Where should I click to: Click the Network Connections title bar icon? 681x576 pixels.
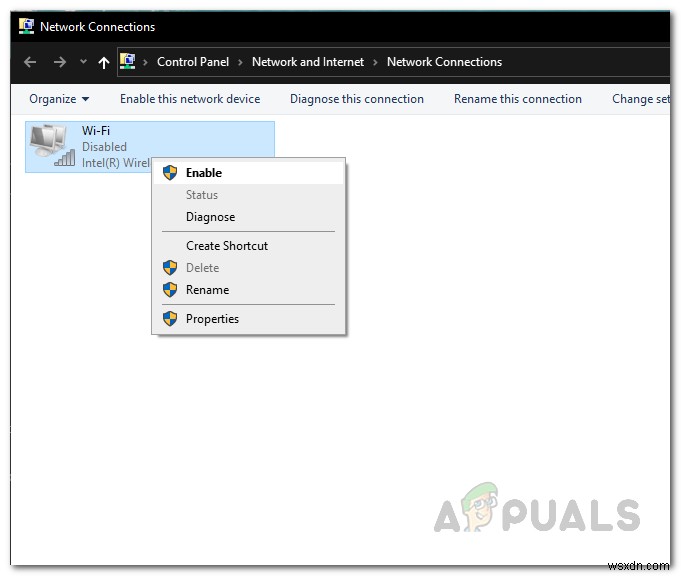point(26,26)
